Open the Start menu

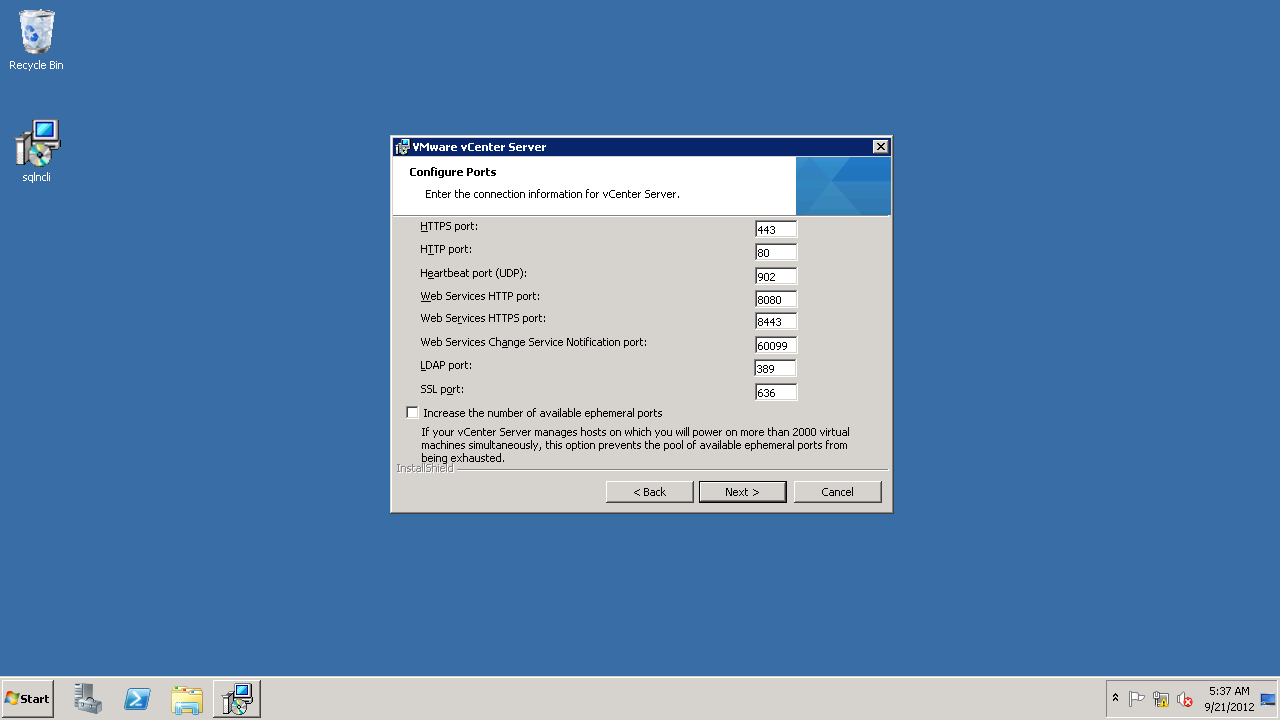pos(28,699)
